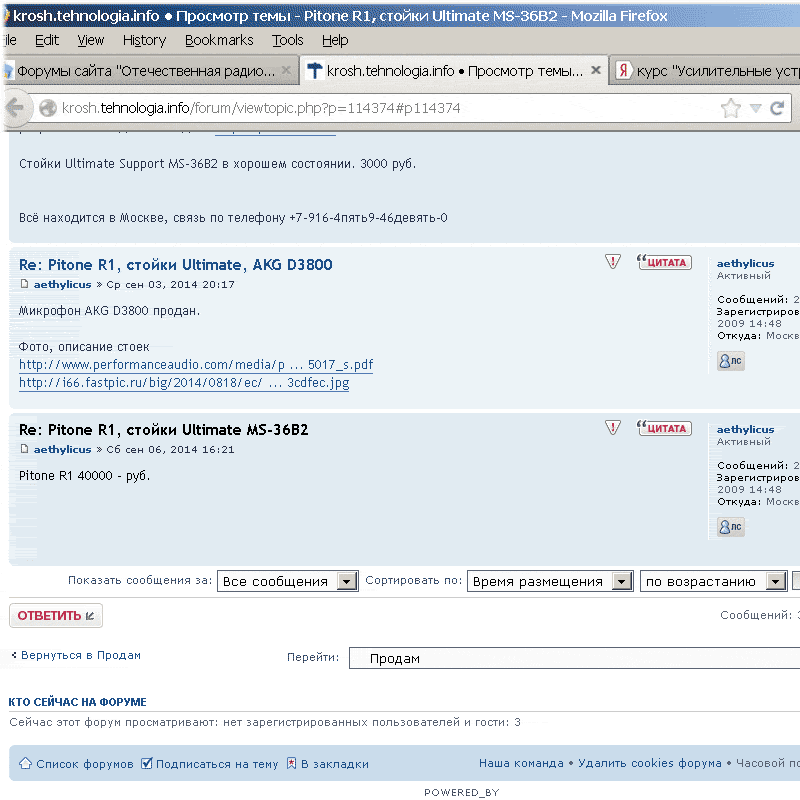Click Вернуться в Продам link
The height and width of the screenshot is (800, 800).
[x=81, y=655]
